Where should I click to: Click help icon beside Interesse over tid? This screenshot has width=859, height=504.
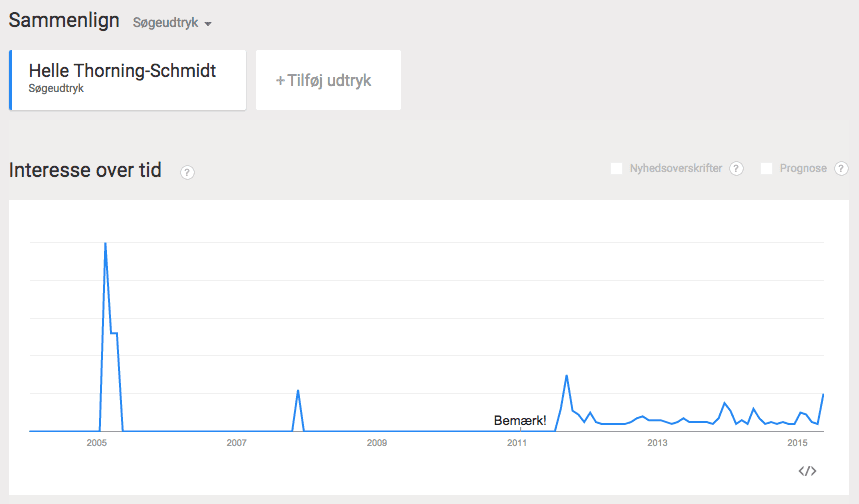coord(187,172)
